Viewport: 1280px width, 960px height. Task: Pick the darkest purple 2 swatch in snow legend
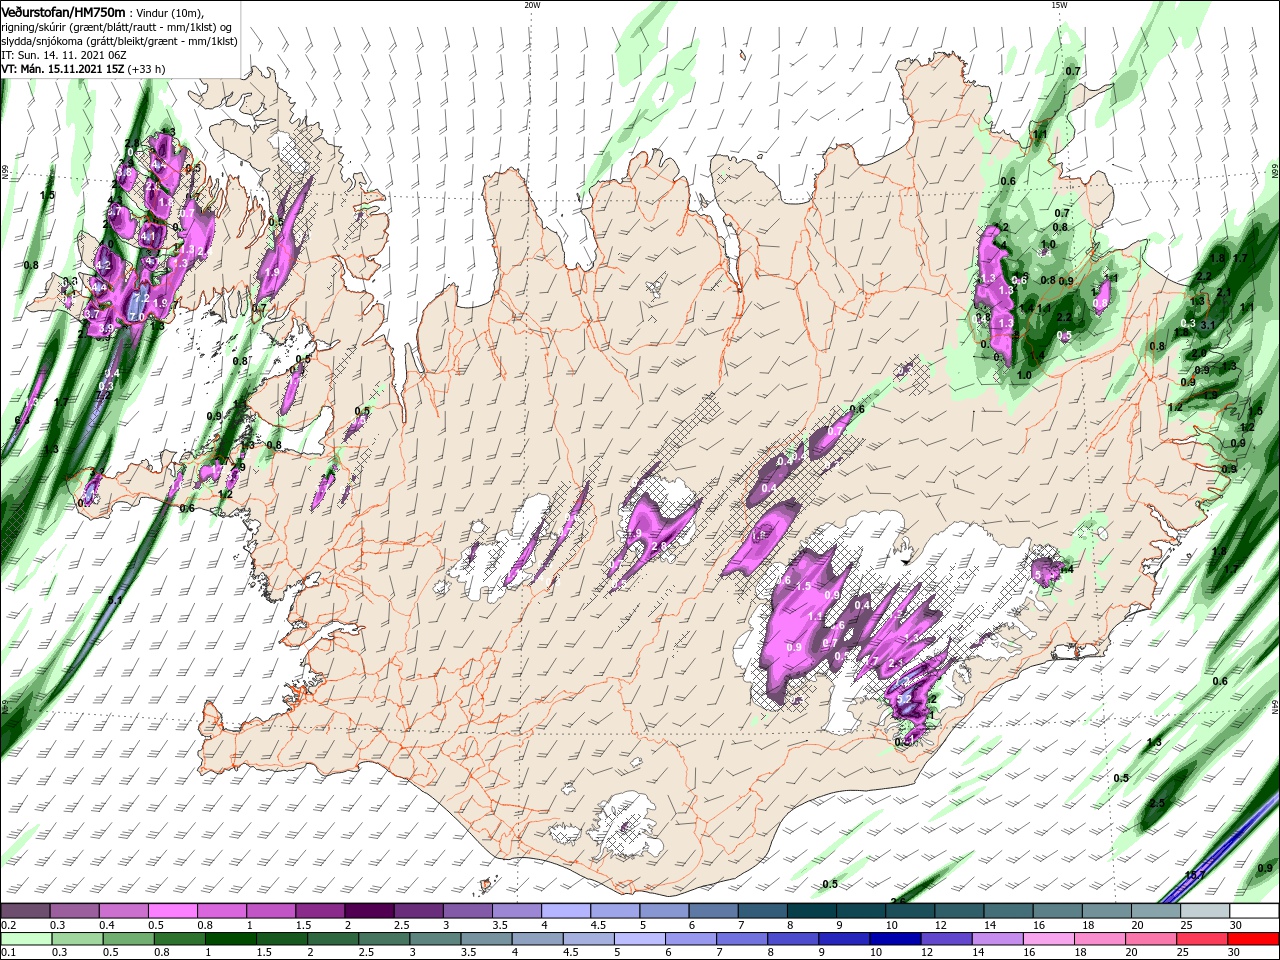[x=368, y=911]
